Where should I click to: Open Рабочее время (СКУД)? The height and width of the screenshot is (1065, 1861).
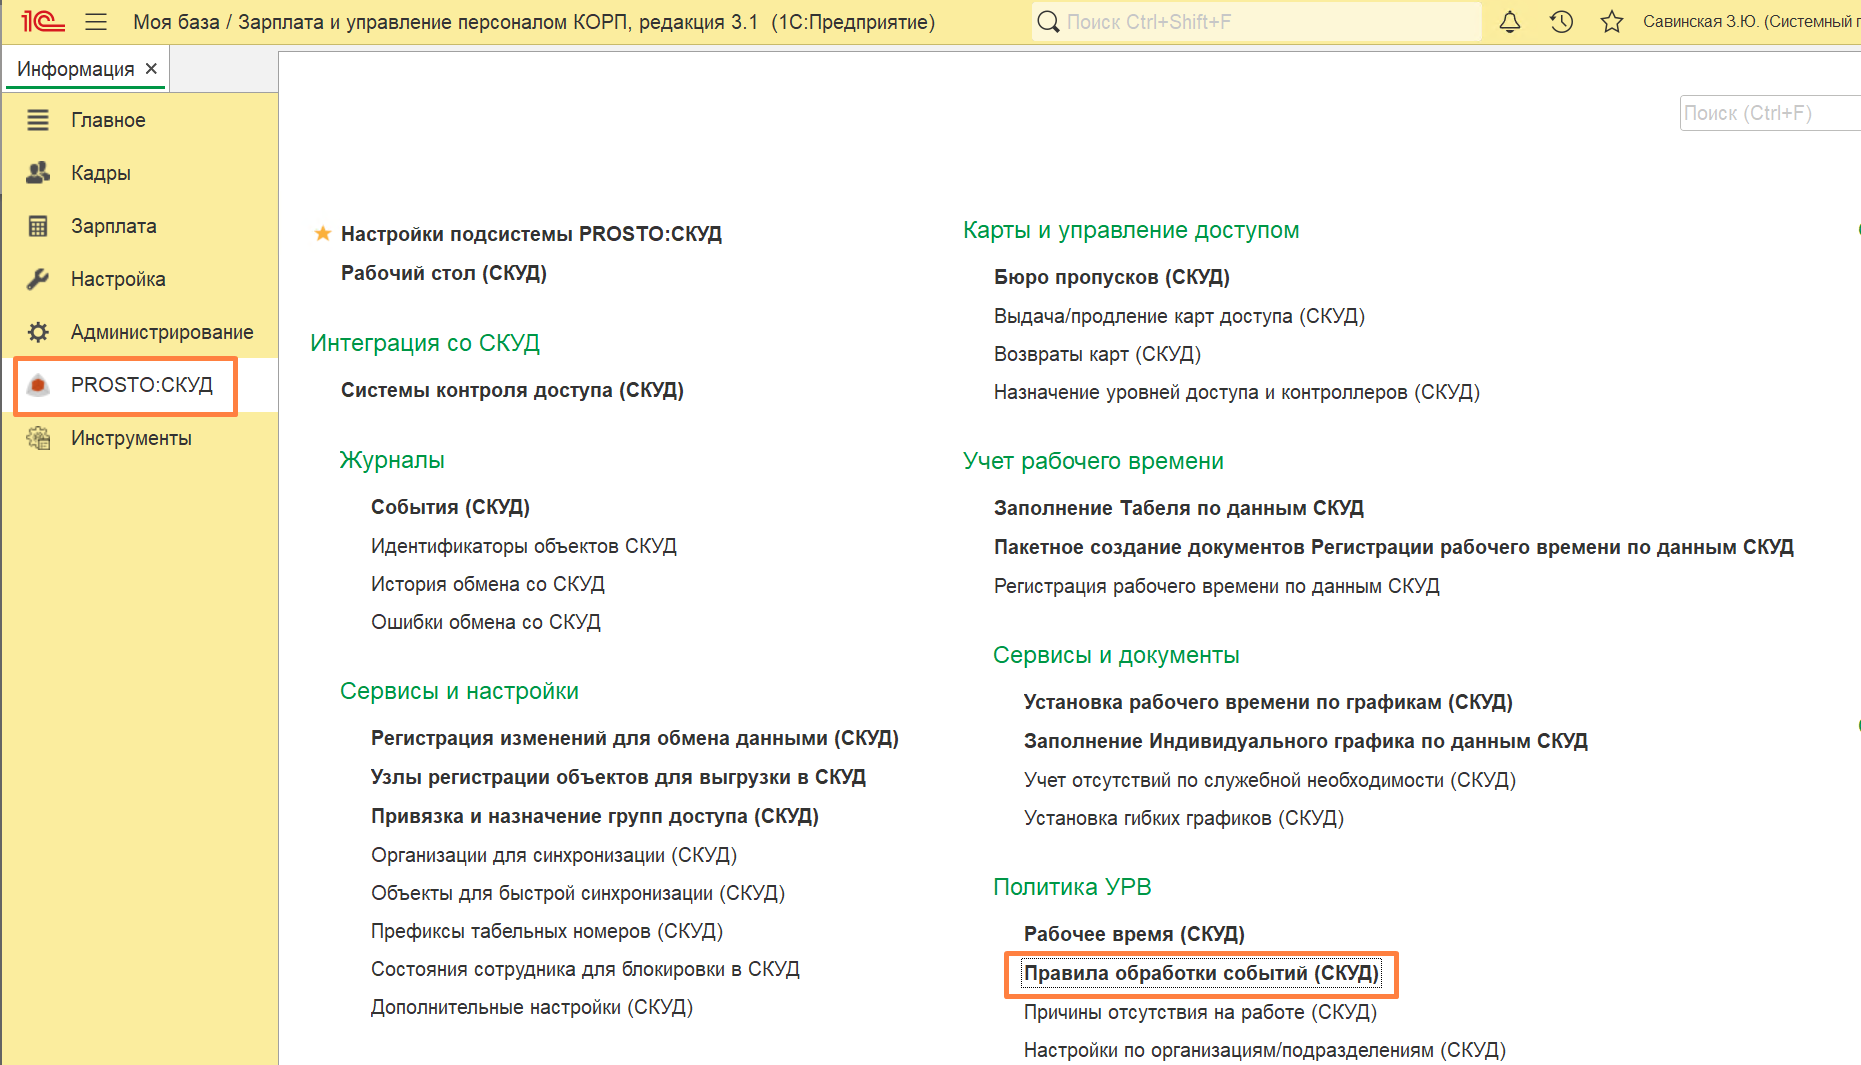point(1134,934)
